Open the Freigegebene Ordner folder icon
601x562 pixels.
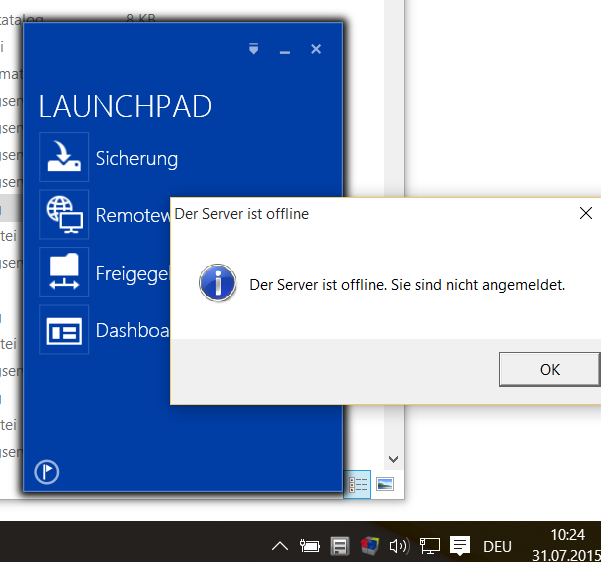pos(64,272)
